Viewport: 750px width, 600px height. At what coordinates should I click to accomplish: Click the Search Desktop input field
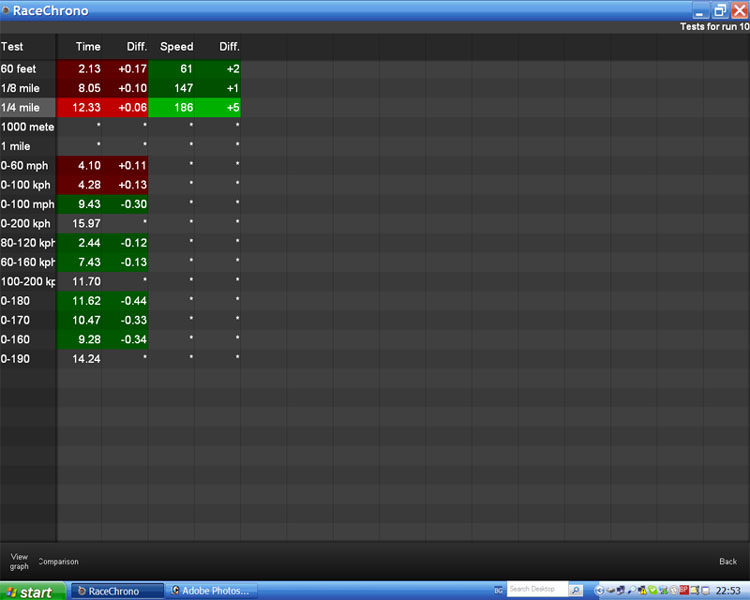pyautogui.click(x=536, y=590)
